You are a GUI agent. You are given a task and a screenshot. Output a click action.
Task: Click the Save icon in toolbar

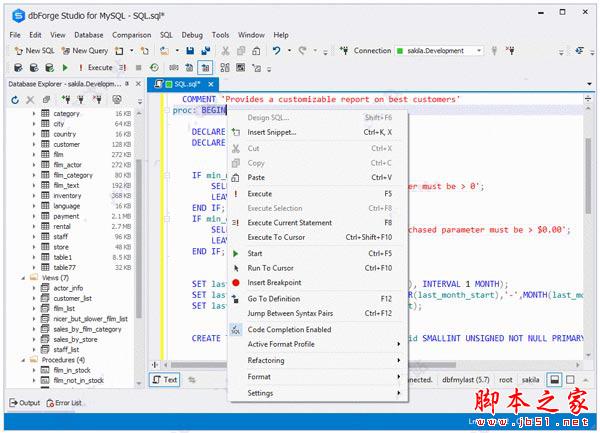point(190,50)
